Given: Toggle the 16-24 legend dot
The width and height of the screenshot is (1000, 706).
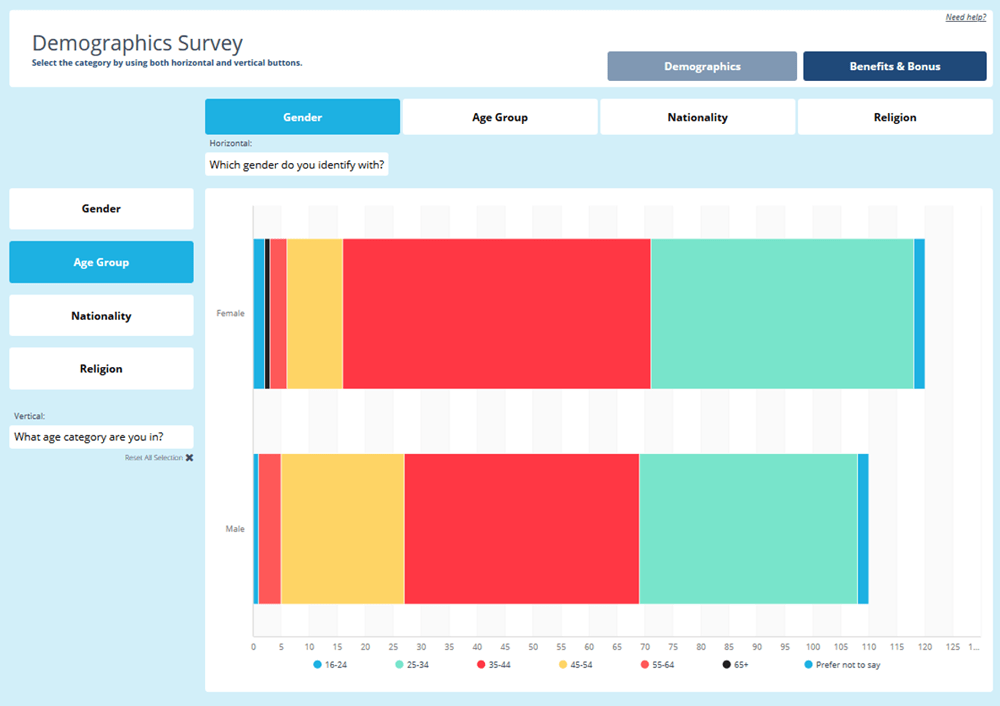Looking at the screenshot, I should tap(317, 665).
